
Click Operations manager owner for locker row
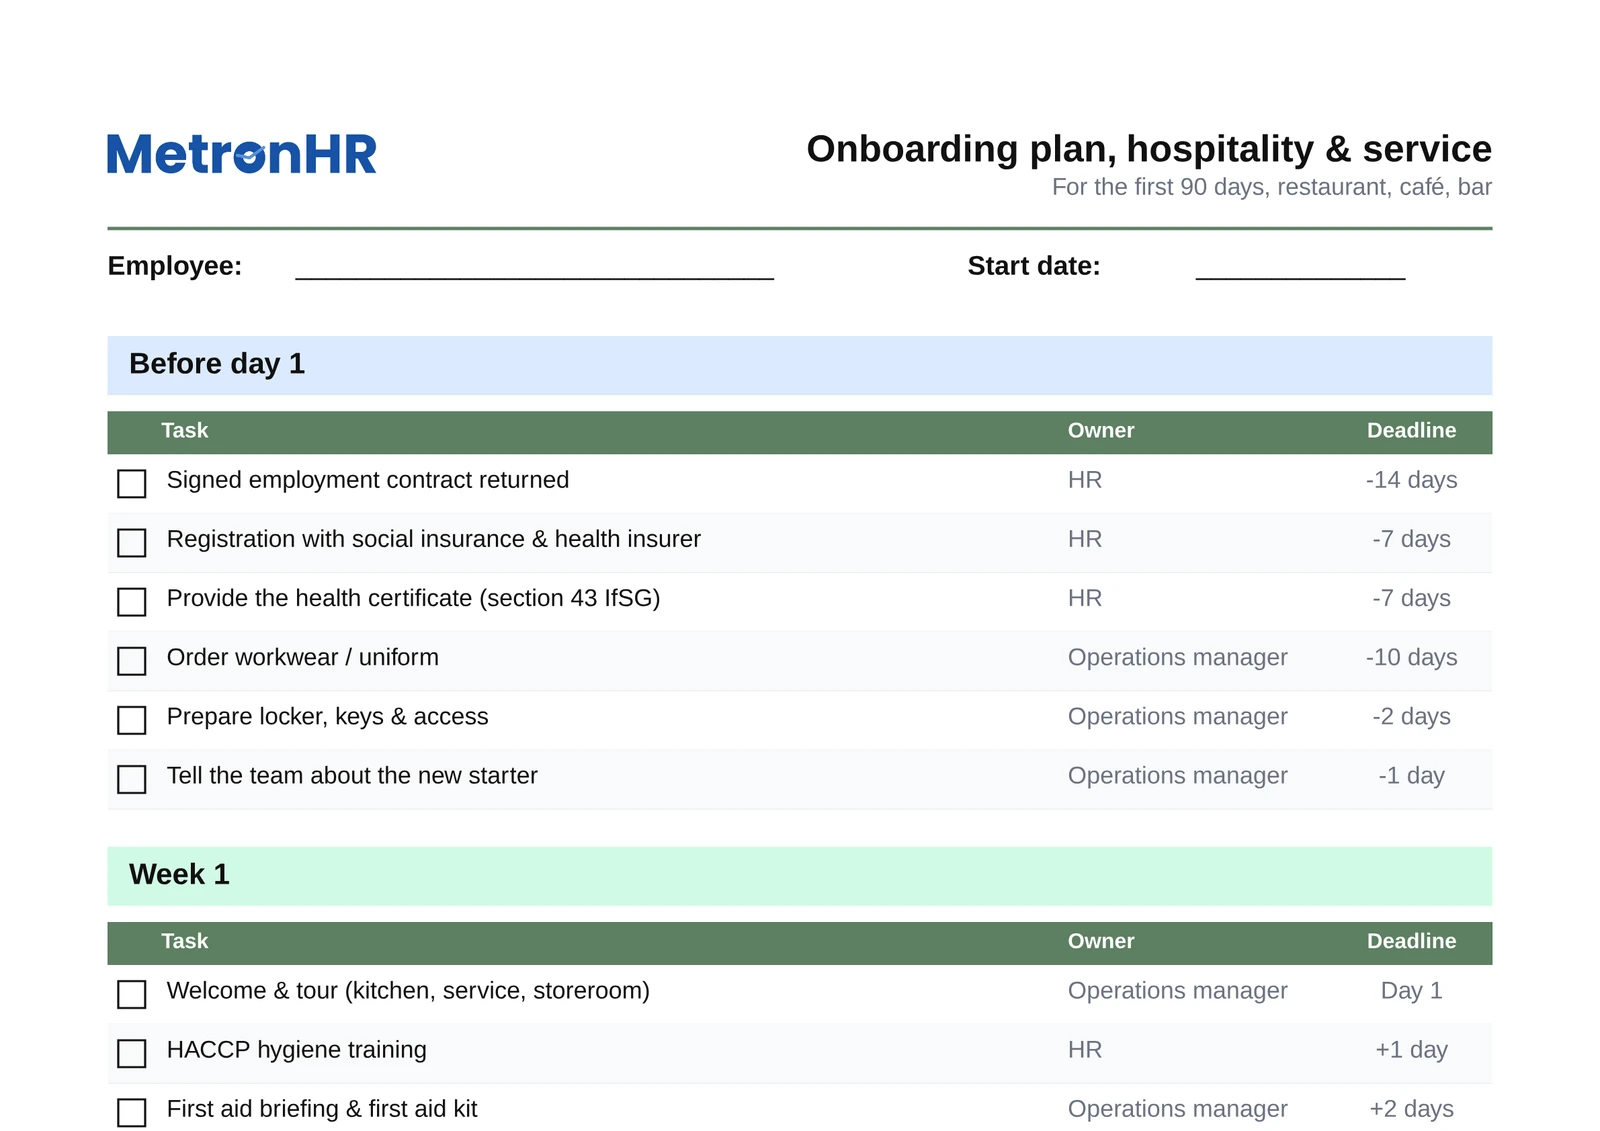1178,716
